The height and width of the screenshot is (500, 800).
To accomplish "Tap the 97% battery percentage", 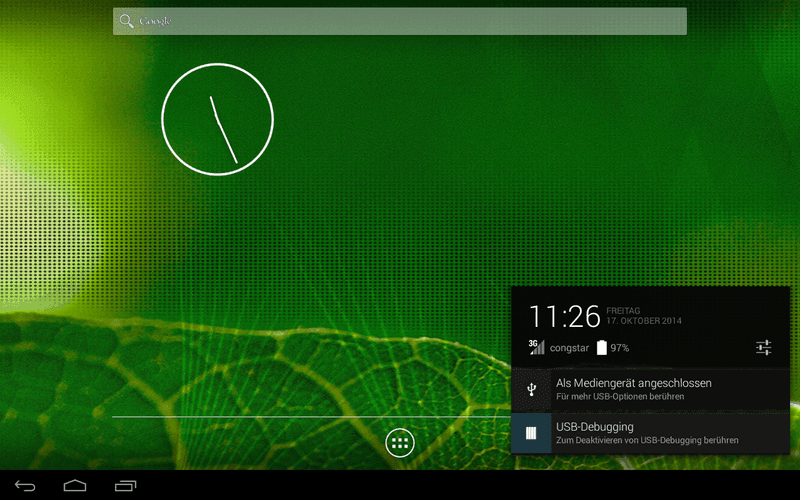I will click(619, 348).
